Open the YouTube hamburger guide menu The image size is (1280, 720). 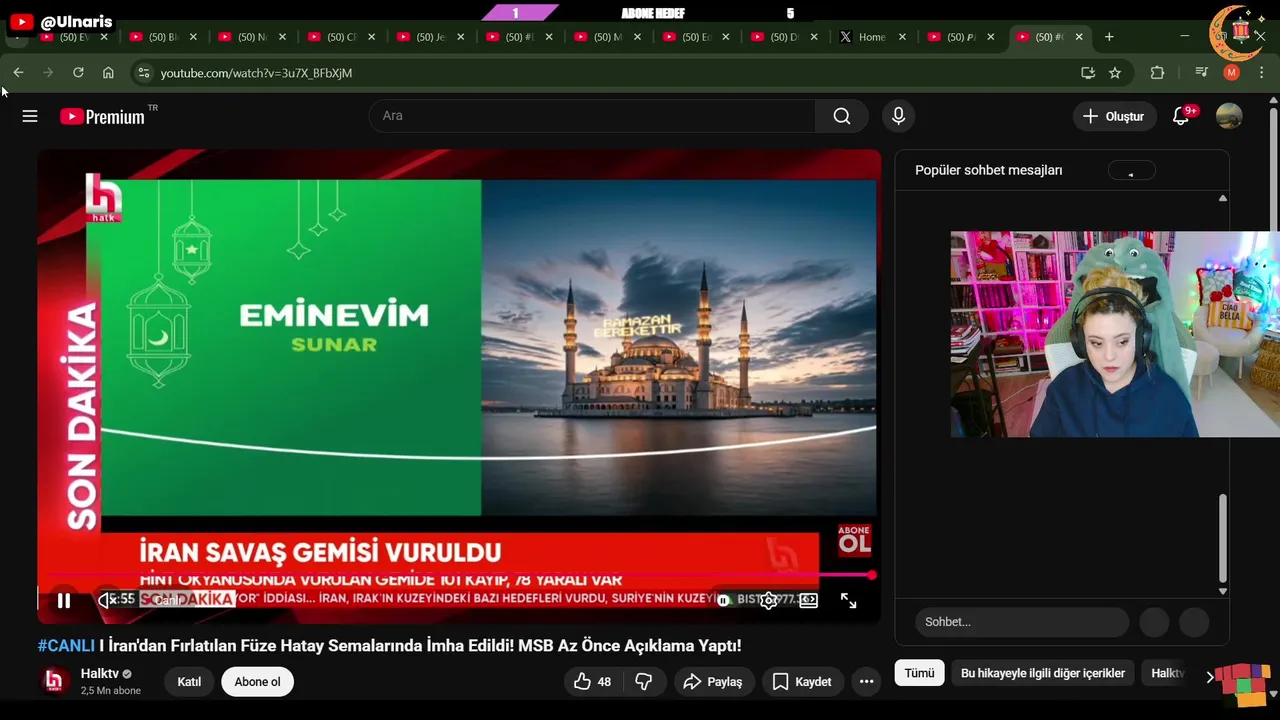tap(30, 116)
